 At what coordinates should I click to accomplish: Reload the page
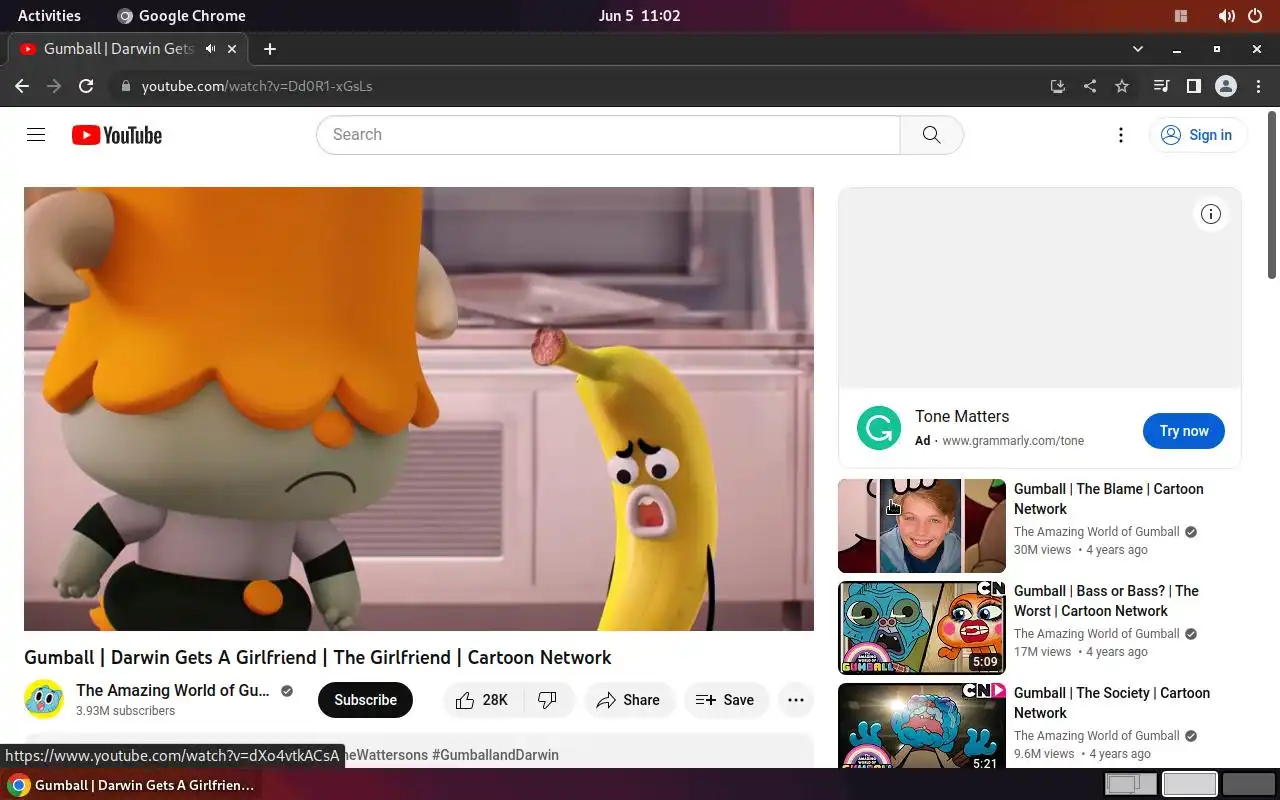point(86,86)
